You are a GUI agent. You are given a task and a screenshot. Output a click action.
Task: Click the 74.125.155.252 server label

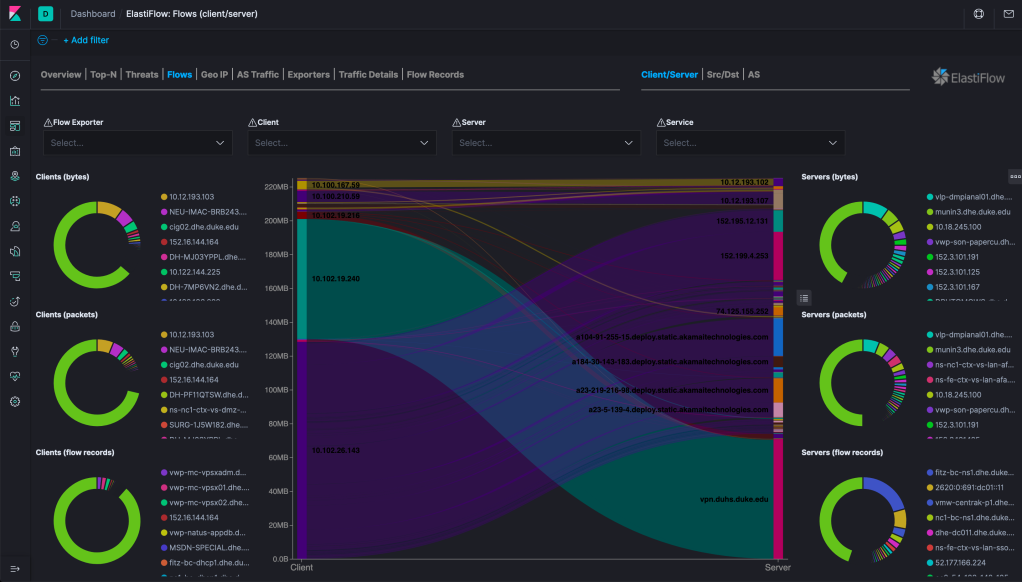point(742,312)
